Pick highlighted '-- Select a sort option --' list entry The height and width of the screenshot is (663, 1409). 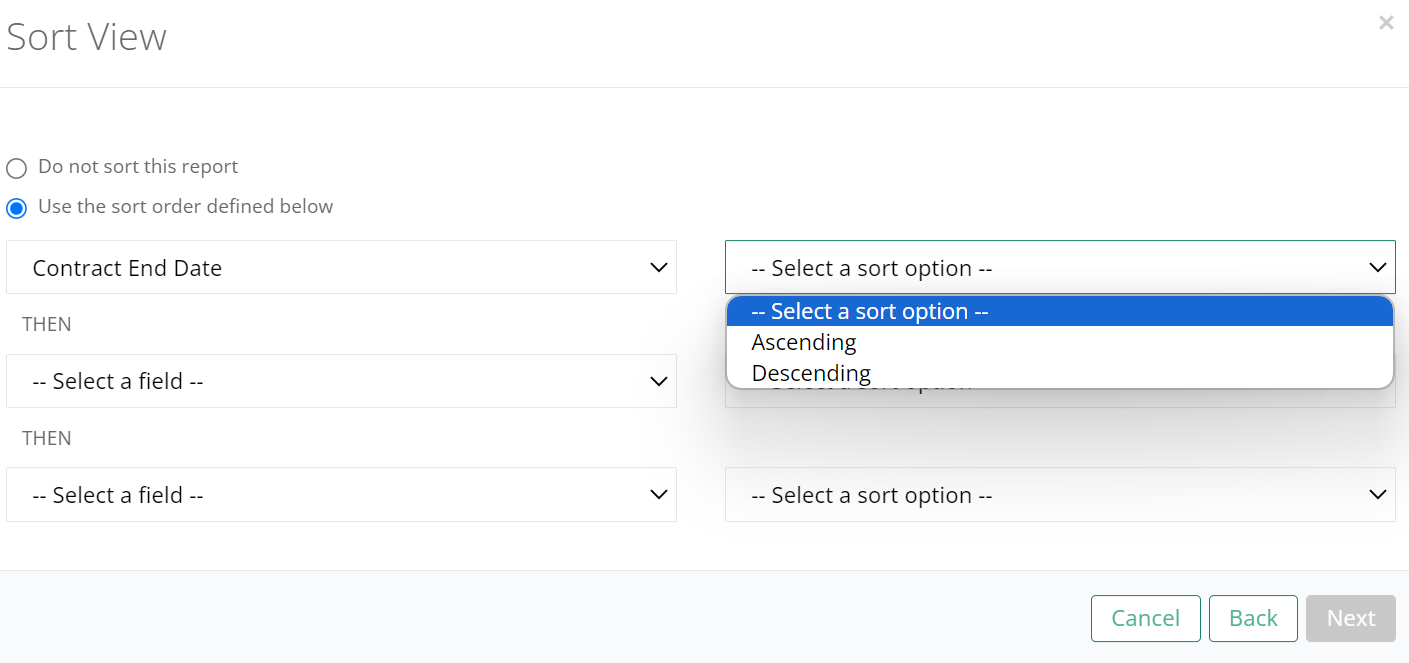(x=870, y=311)
